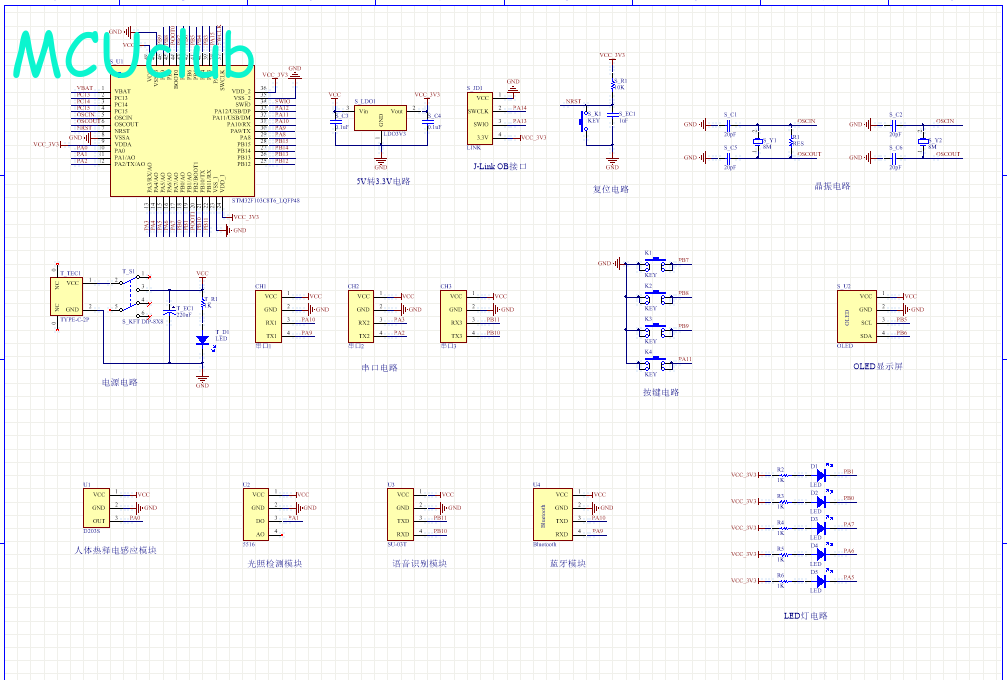
Task: Select the CH1 serial port header
Action: [x=269, y=315]
